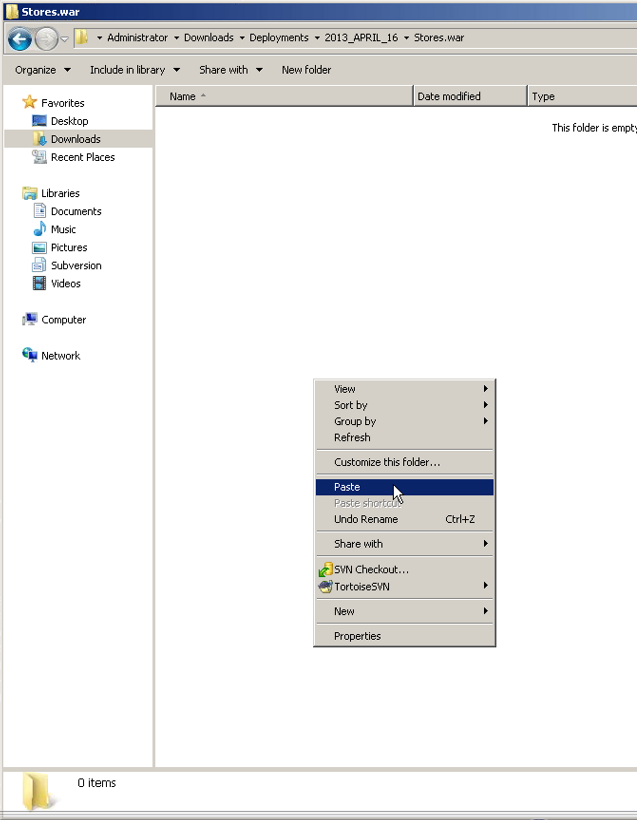Click the Computer icon in sidebar

30,320
